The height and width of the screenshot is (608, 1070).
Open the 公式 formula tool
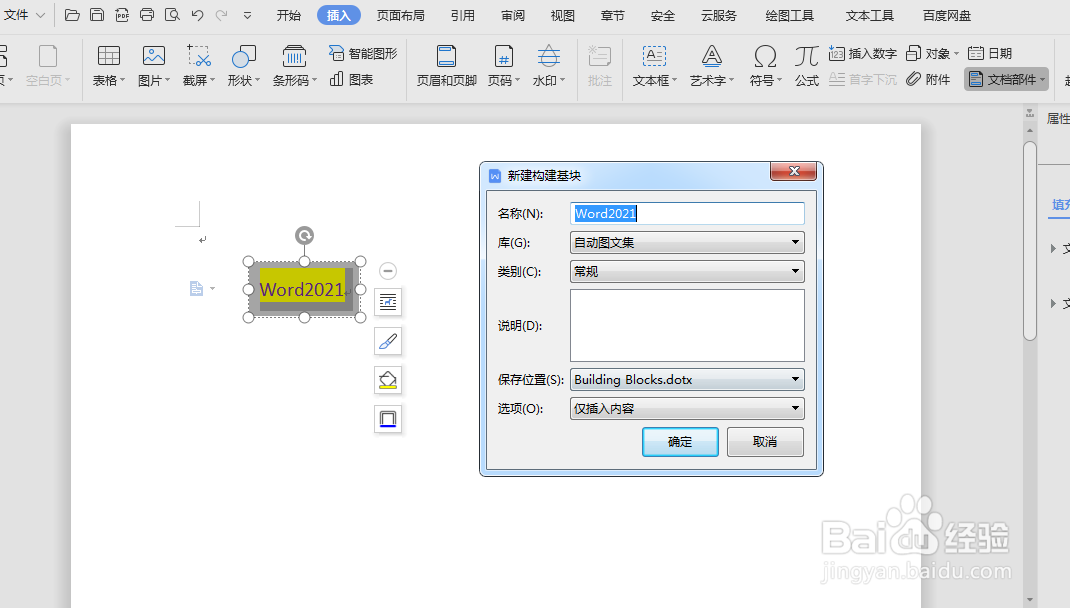(805, 65)
